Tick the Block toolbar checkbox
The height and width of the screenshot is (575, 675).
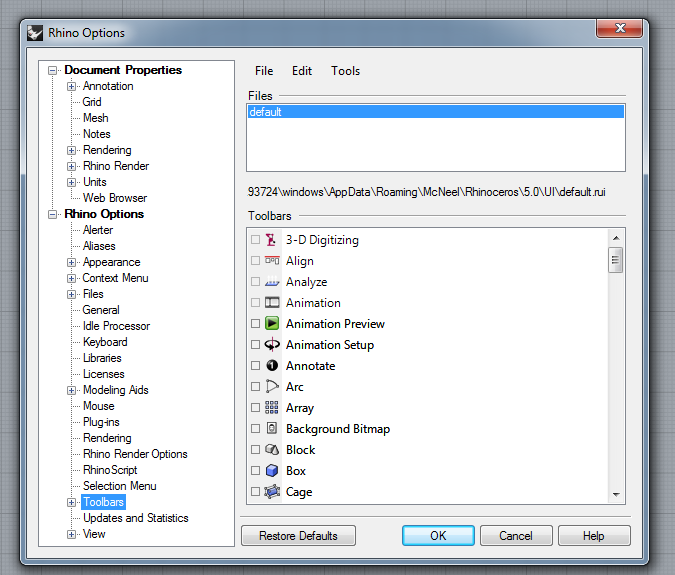pyautogui.click(x=255, y=449)
